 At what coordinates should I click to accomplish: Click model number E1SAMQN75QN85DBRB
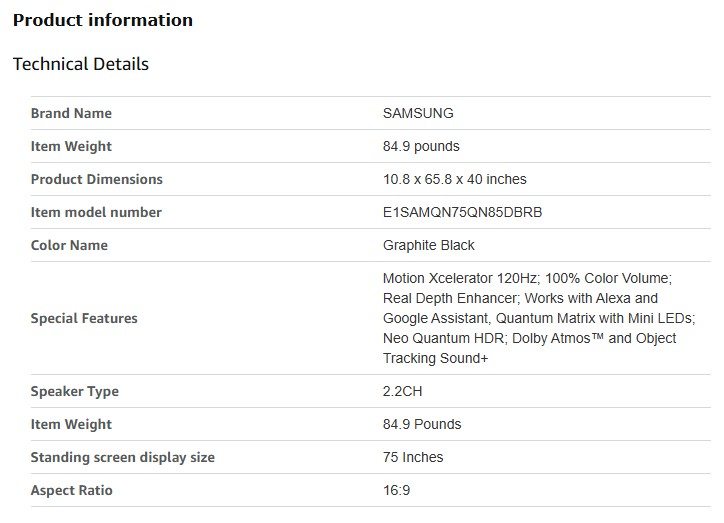click(463, 212)
